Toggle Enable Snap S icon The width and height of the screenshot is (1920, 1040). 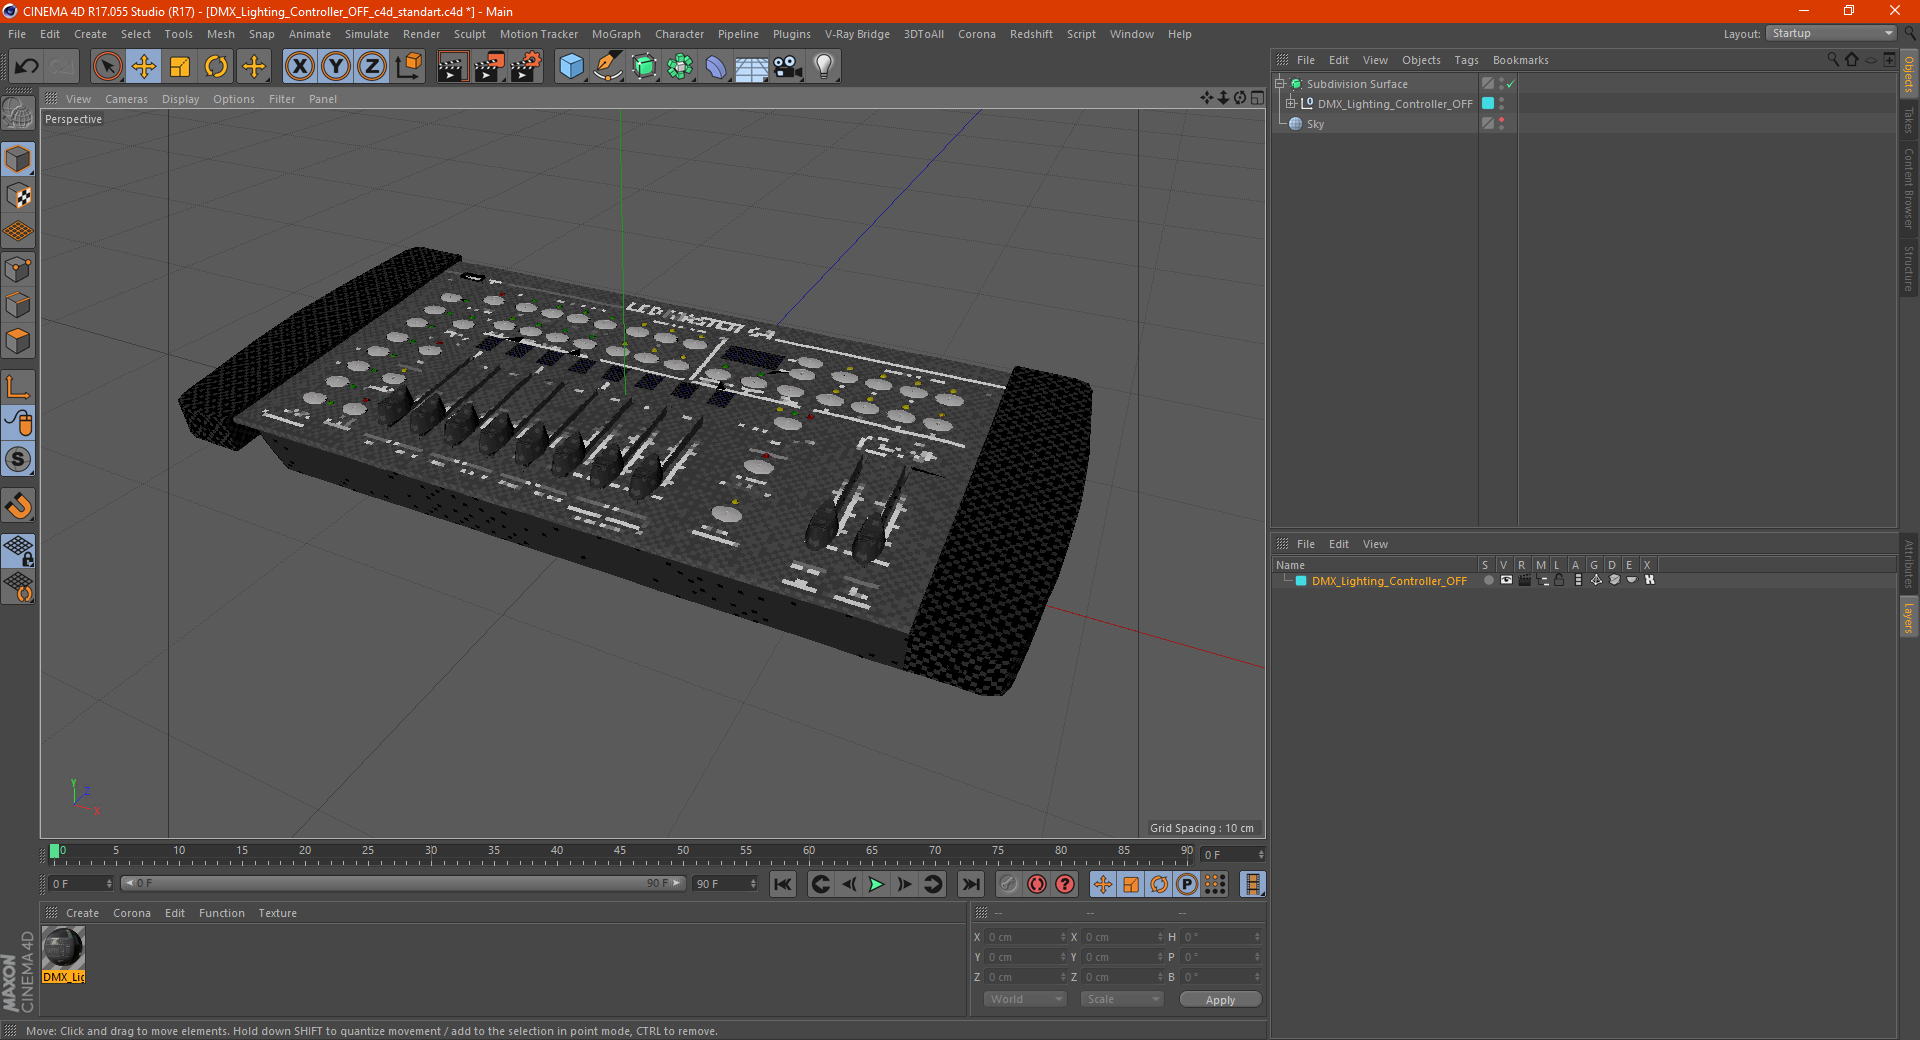[19, 460]
